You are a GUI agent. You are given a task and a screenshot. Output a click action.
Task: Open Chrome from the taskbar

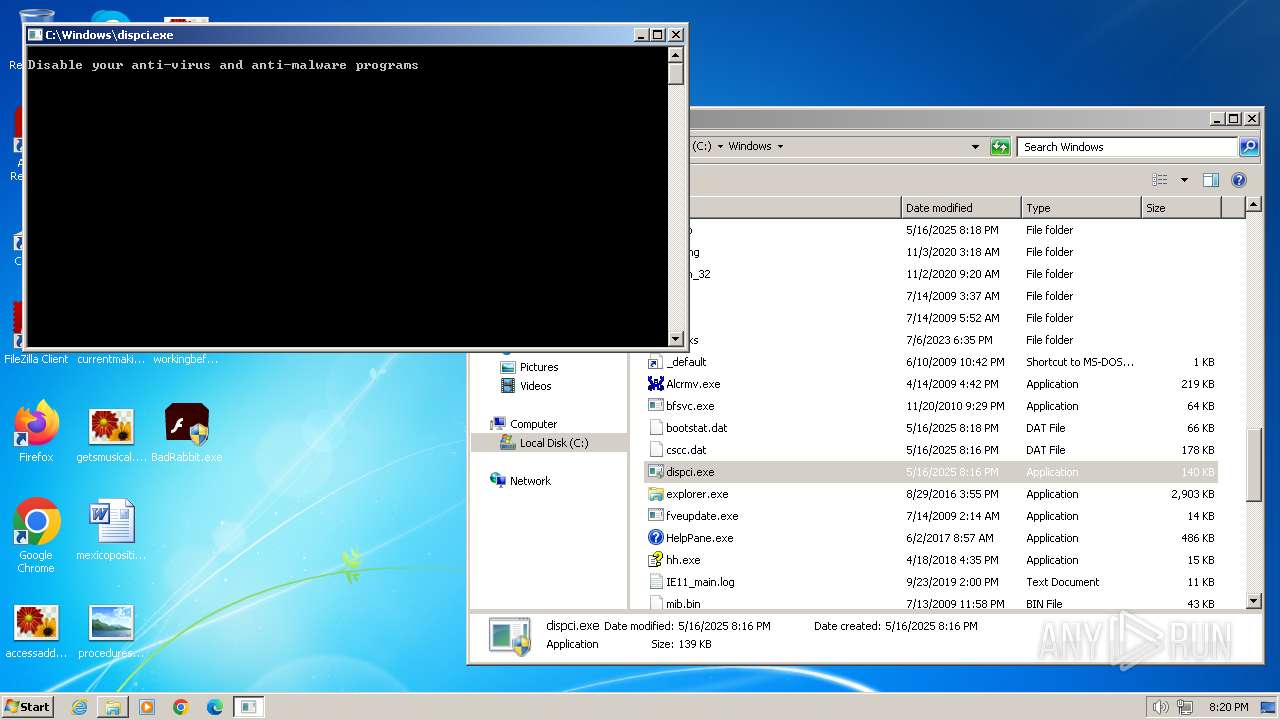(181, 707)
